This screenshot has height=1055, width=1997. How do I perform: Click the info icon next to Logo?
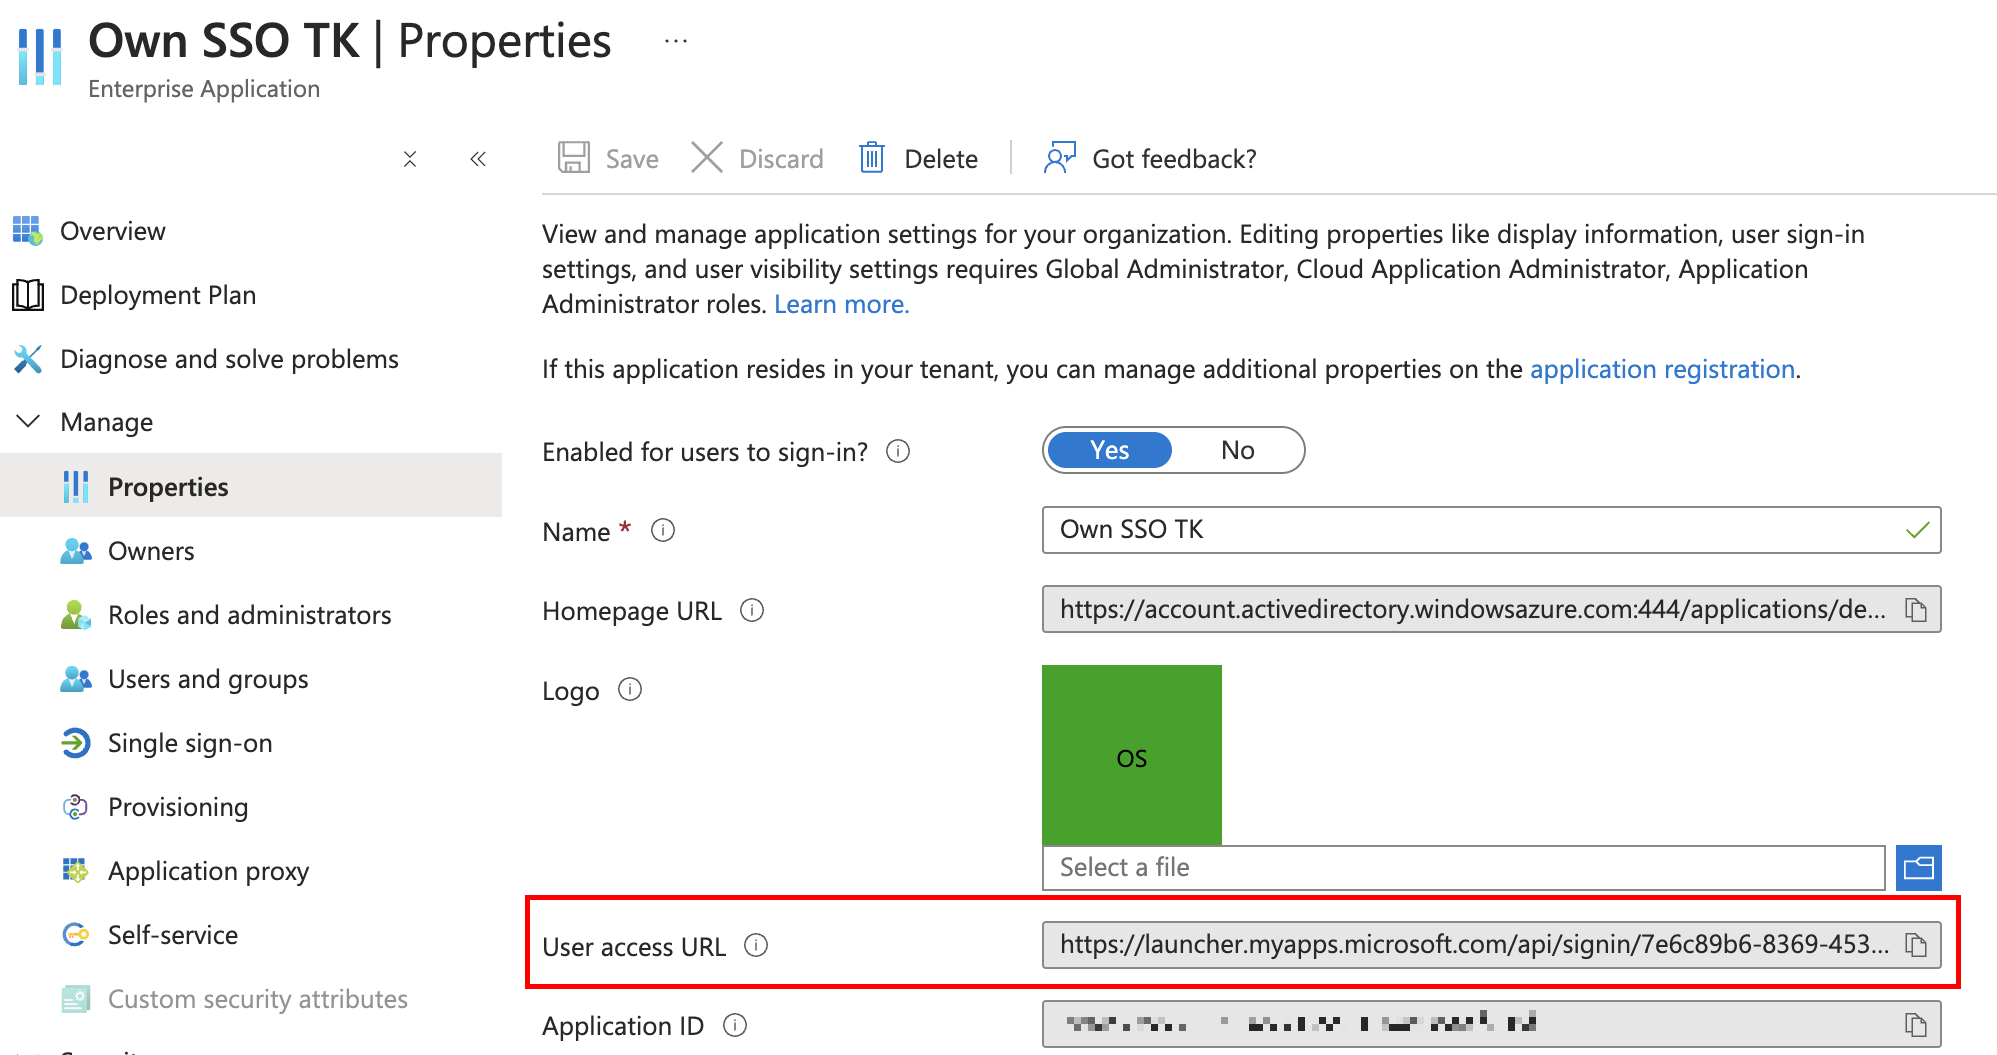coord(630,690)
